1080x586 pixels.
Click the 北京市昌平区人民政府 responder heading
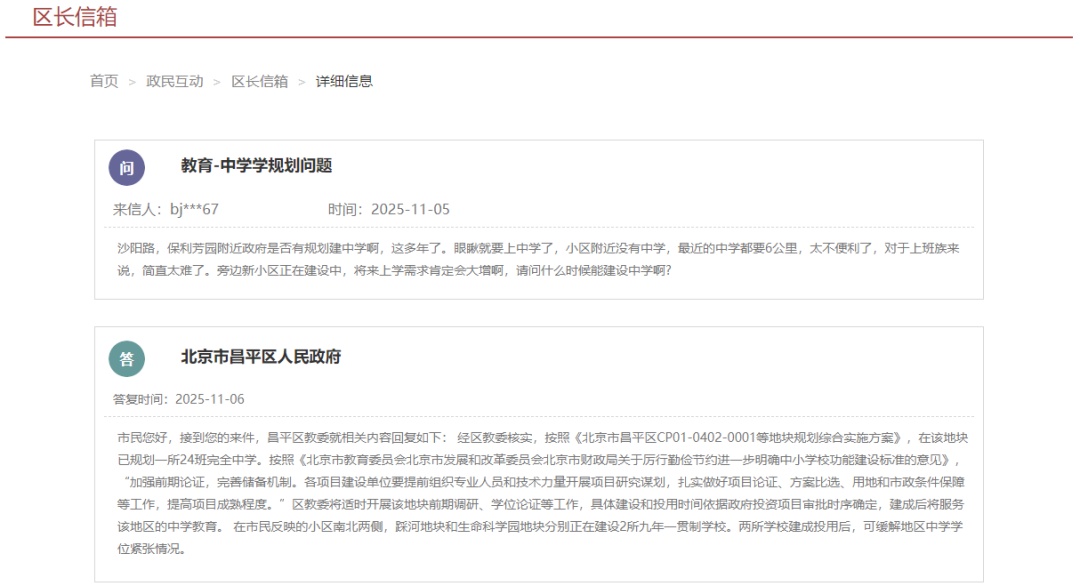pyautogui.click(x=261, y=356)
